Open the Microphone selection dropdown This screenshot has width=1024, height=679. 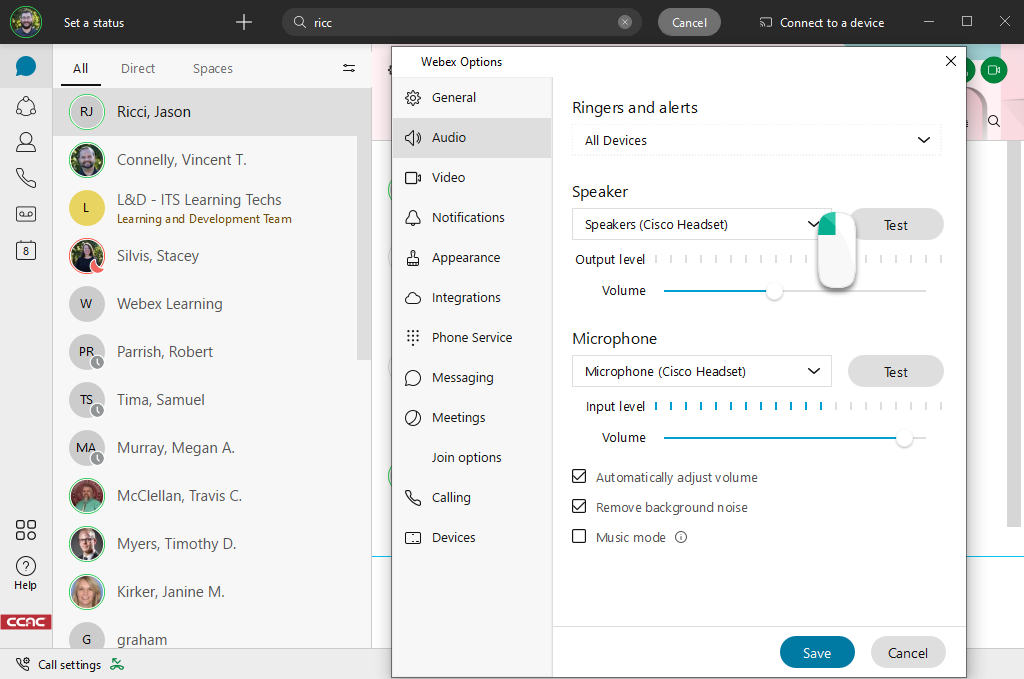tap(700, 371)
